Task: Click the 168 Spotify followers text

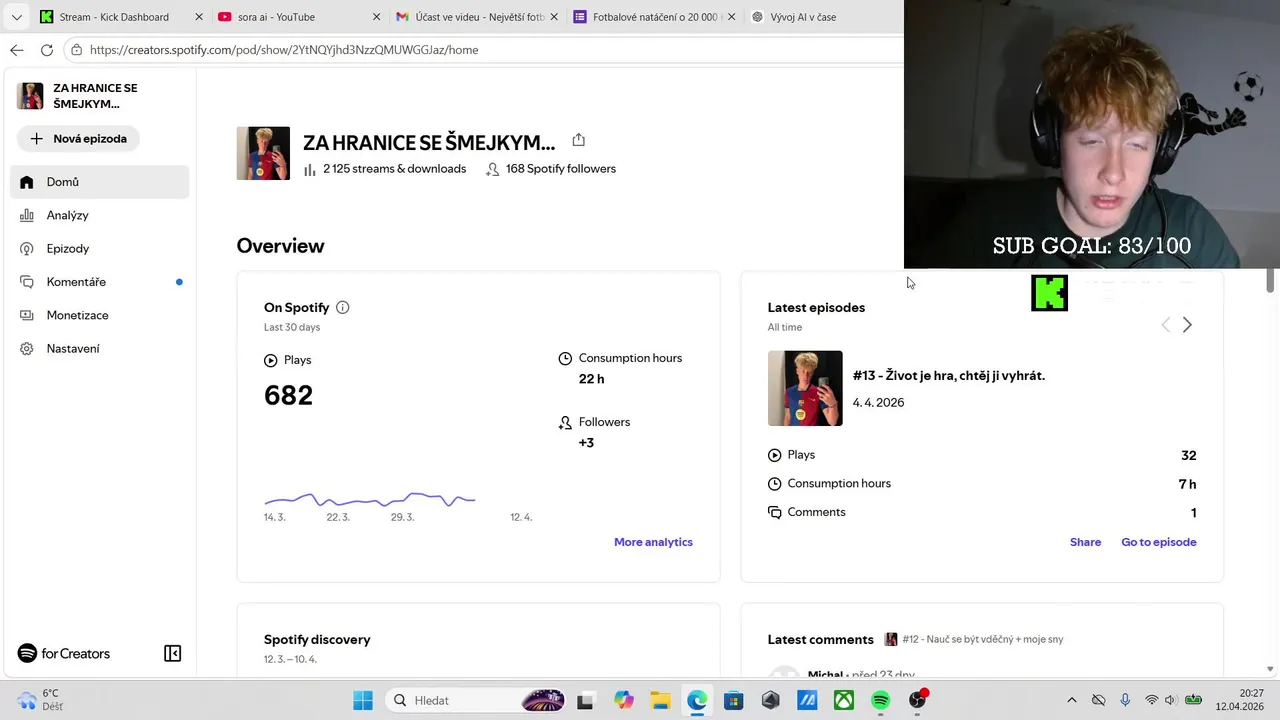Action: click(x=560, y=169)
